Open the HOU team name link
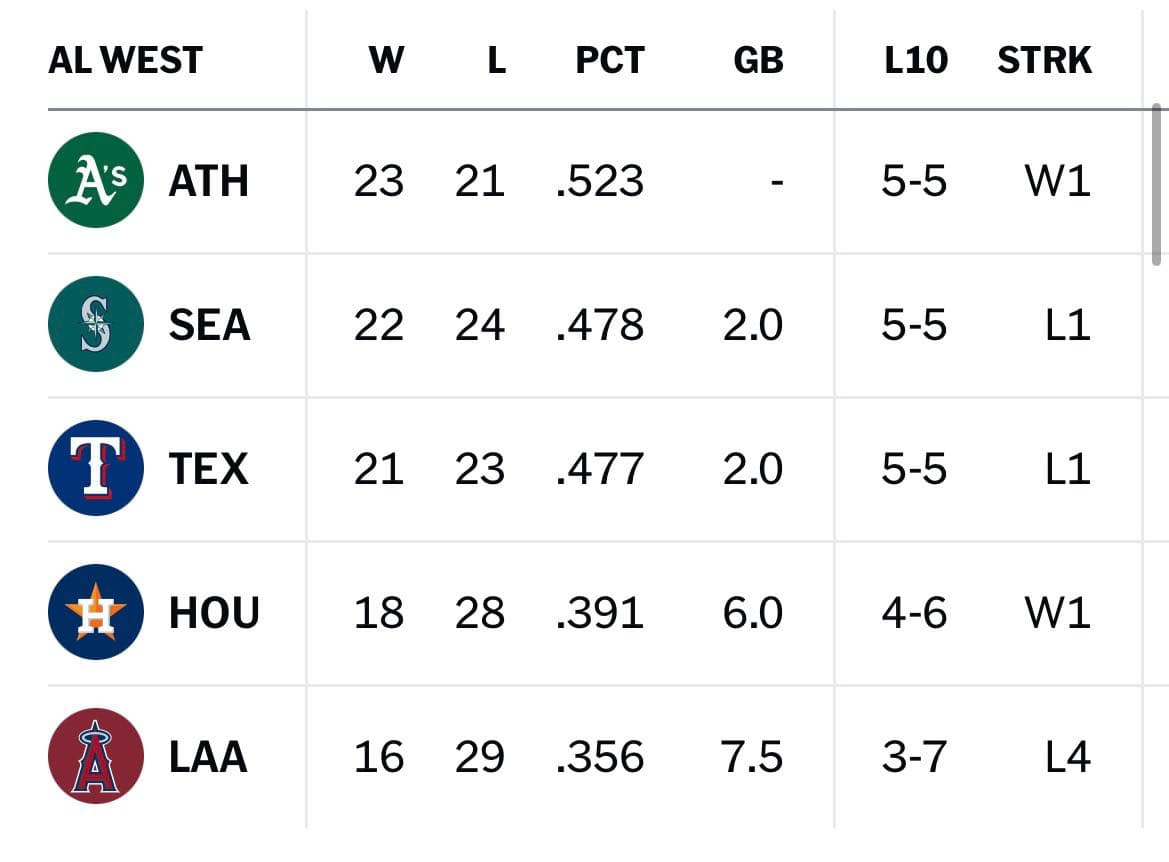1169x862 pixels. [x=214, y=613]
